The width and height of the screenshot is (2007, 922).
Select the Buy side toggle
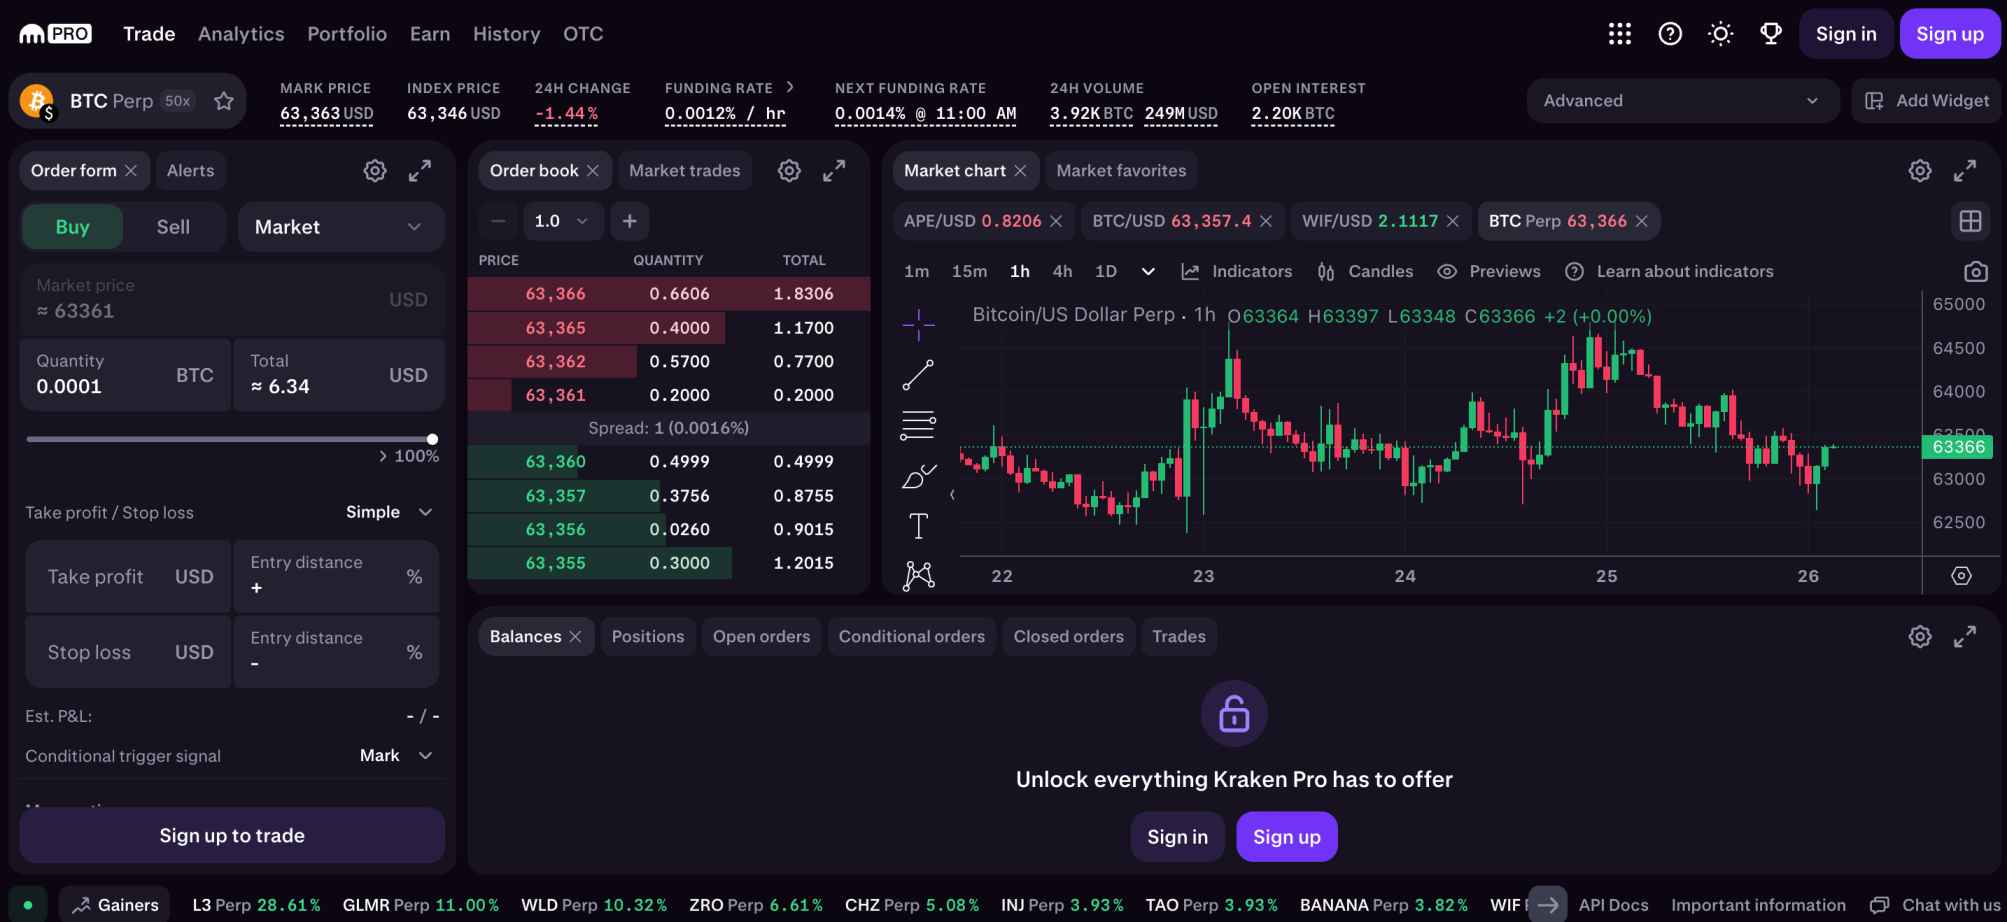(x=72, y=227)
